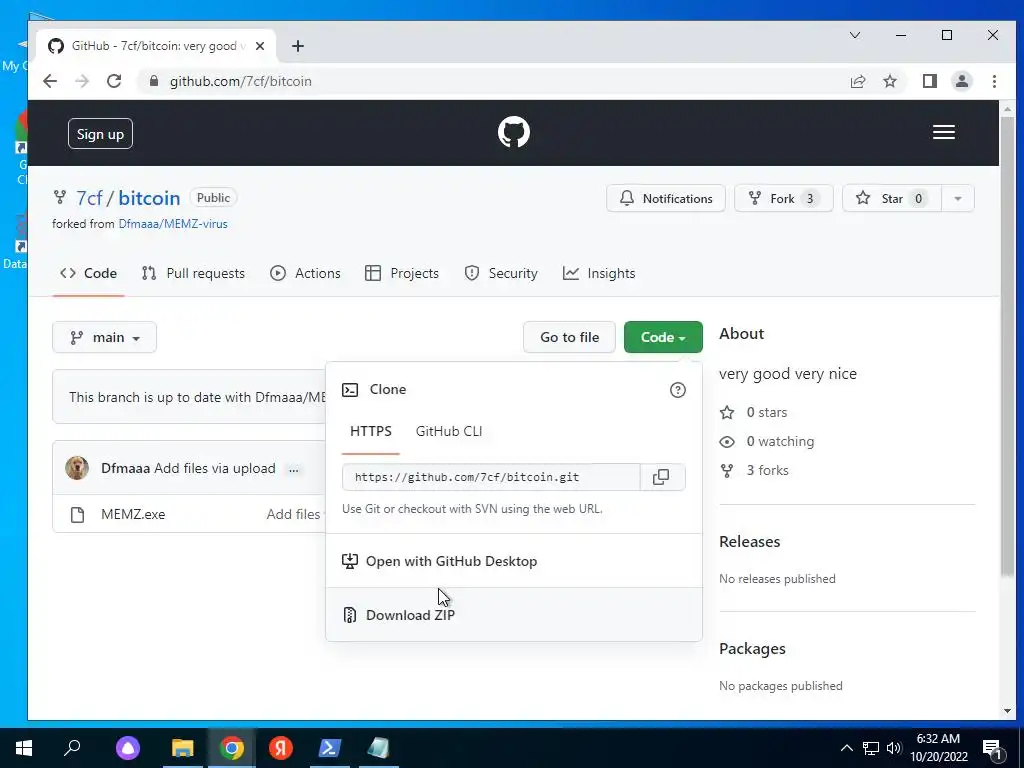
Task: Open the Security tab
Action: 501,273
